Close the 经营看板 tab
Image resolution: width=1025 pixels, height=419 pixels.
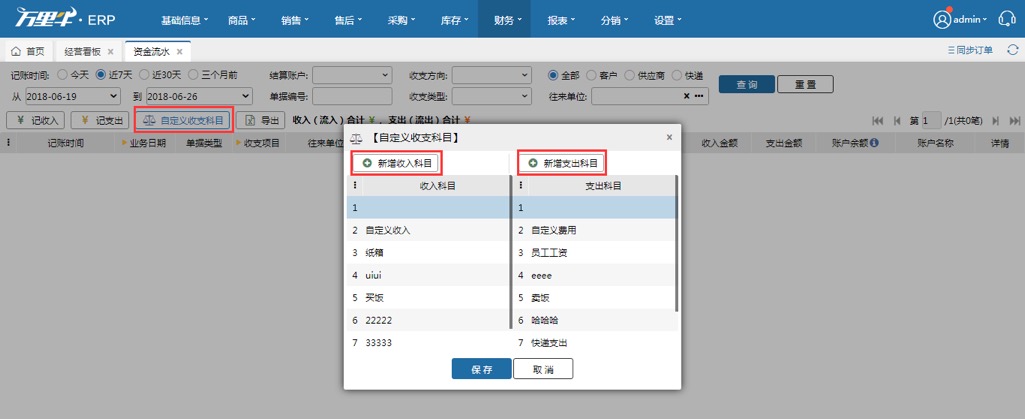pos(110,51)
